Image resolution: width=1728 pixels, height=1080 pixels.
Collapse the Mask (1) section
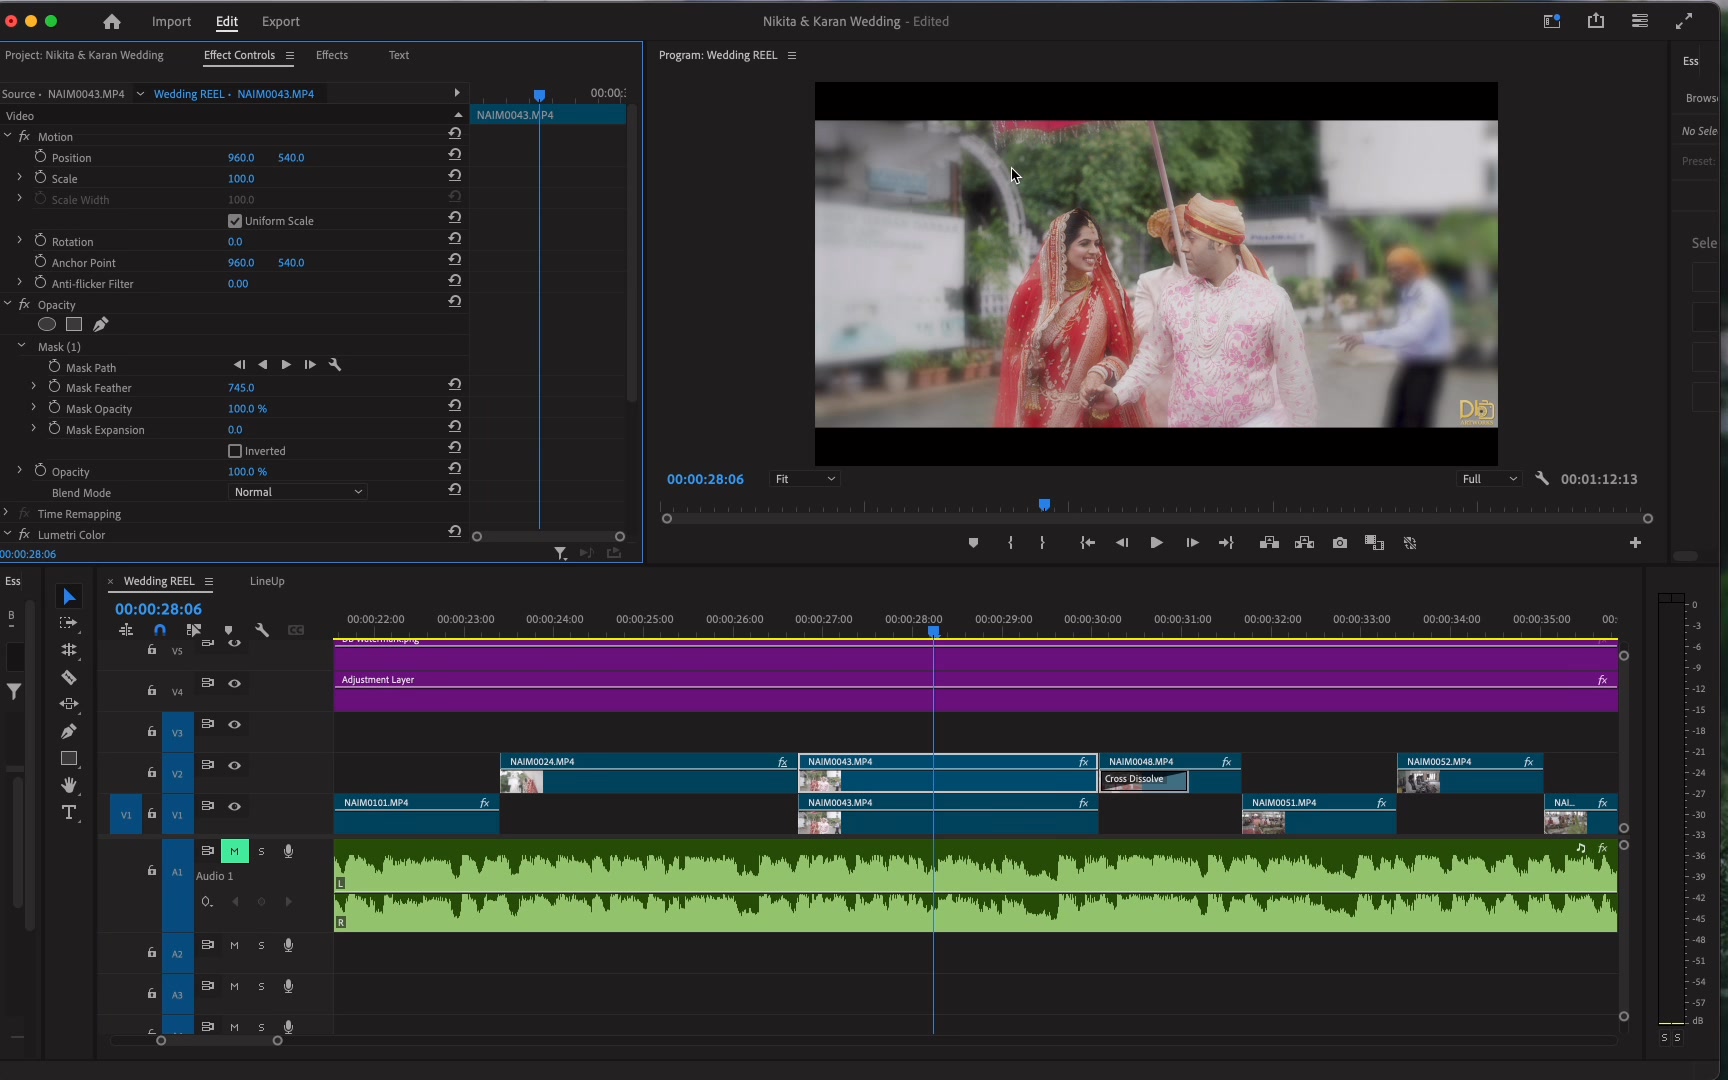pos(21,346)
